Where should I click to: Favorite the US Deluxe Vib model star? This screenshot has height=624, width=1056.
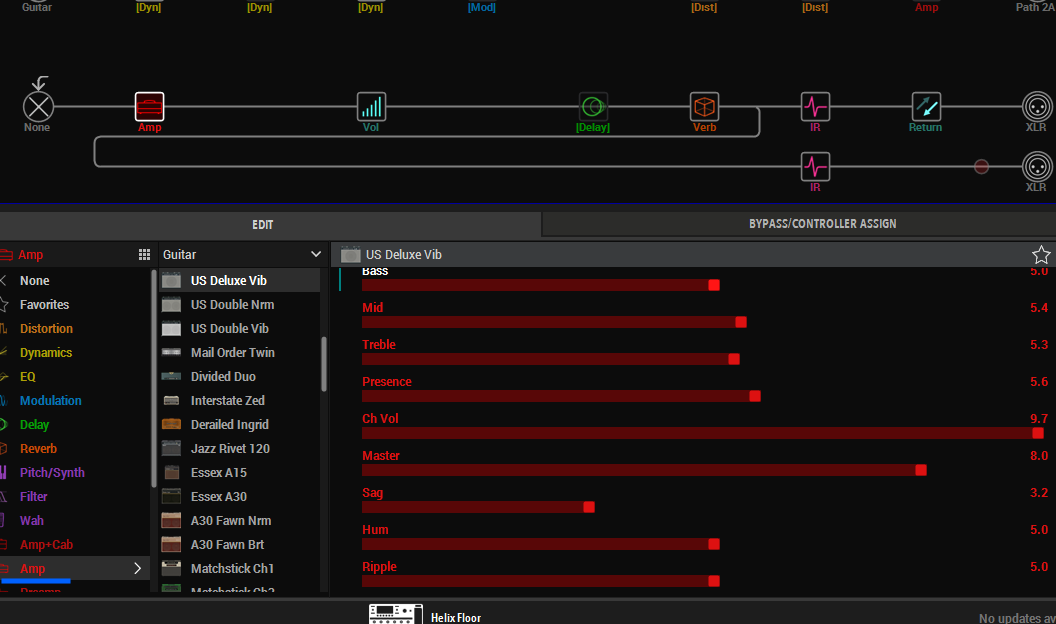1041,255
